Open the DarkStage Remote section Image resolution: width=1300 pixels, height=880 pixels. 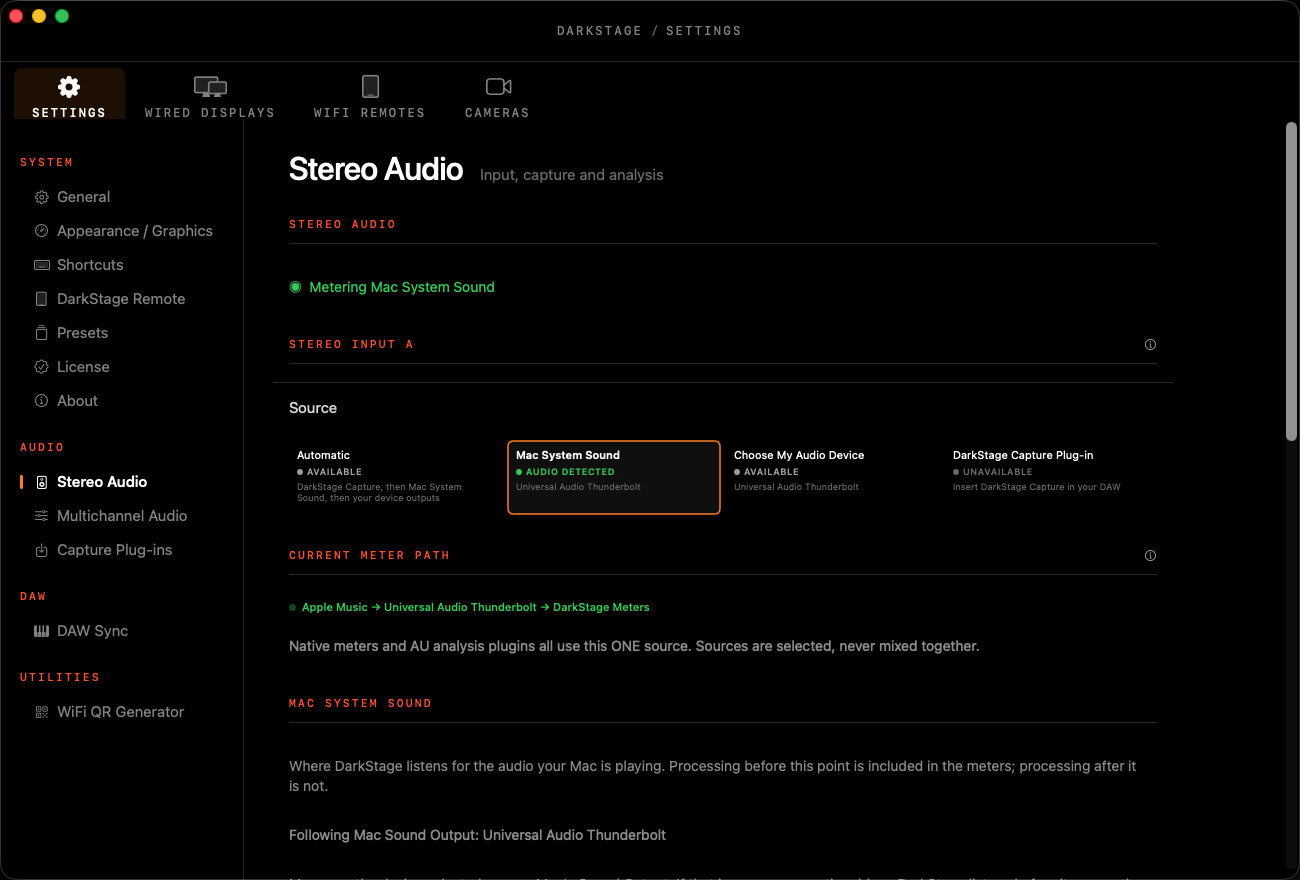pos(121,299)
